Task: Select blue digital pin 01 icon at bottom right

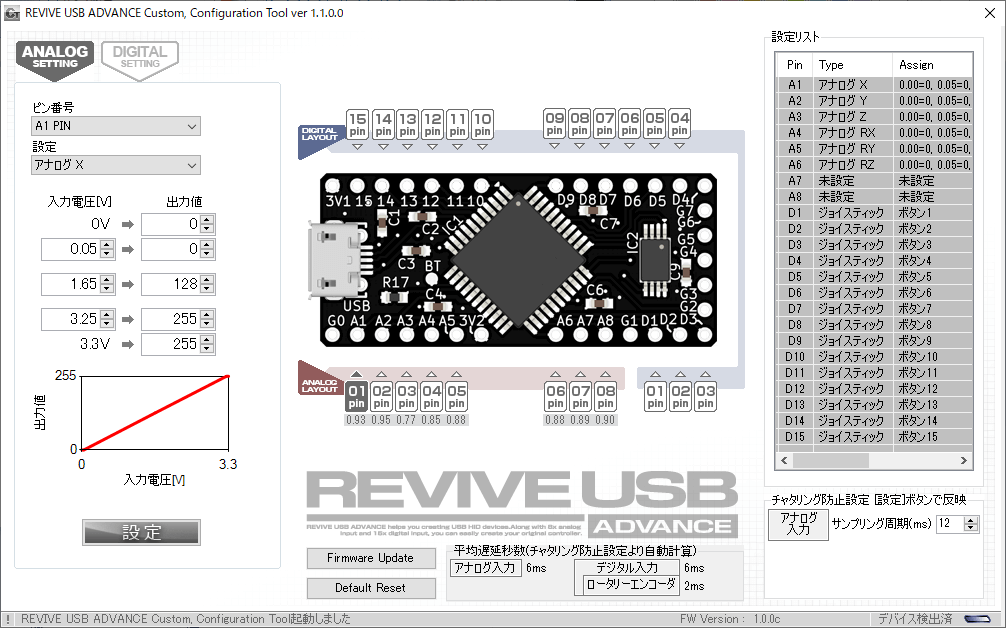Action: coord(655,397)
